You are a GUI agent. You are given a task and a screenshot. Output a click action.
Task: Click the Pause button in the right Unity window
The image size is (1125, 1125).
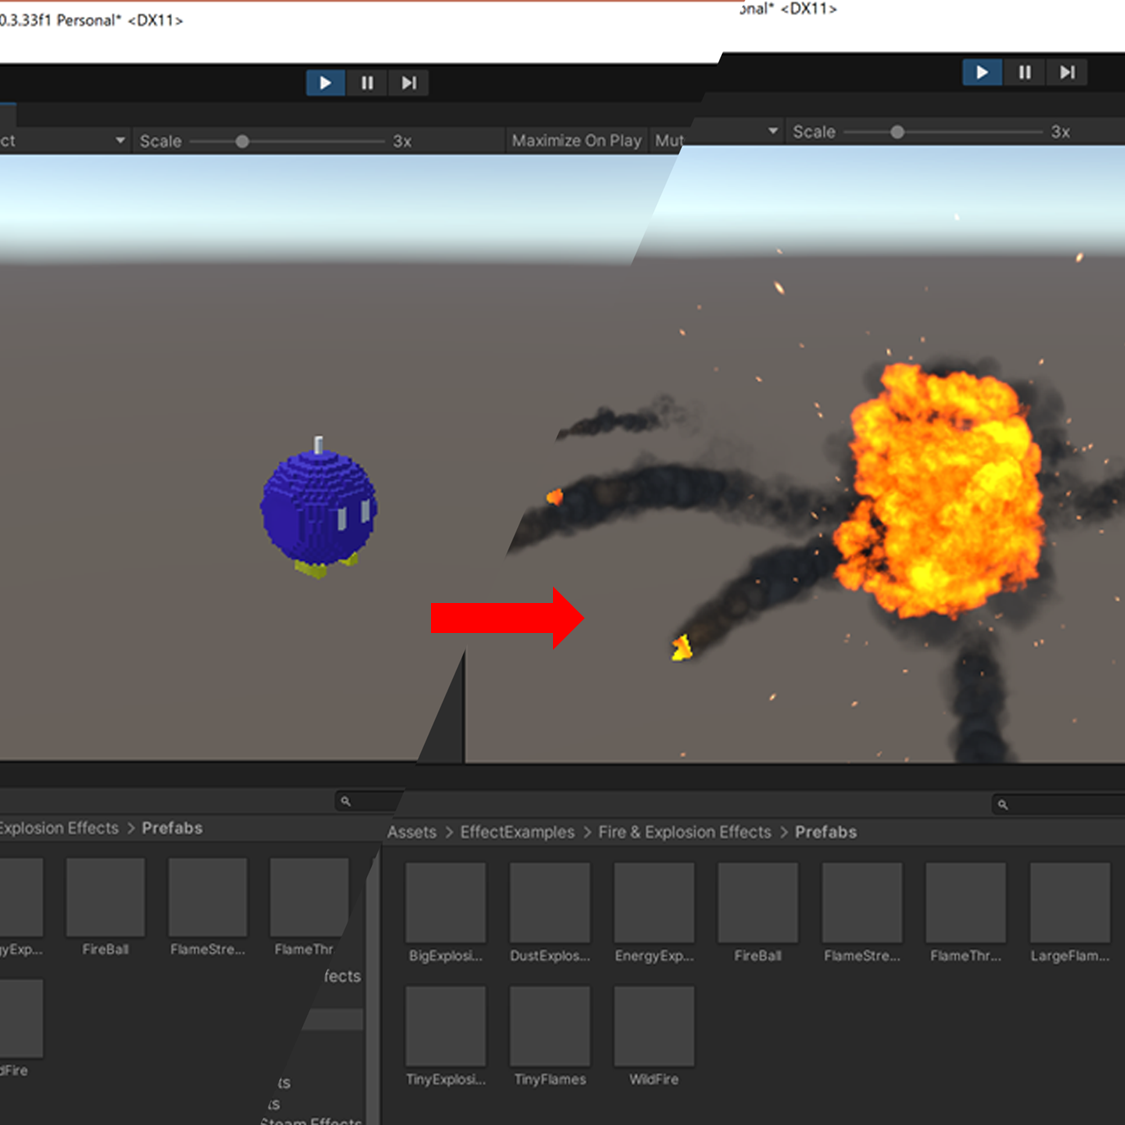click(x=1025, y=72)
